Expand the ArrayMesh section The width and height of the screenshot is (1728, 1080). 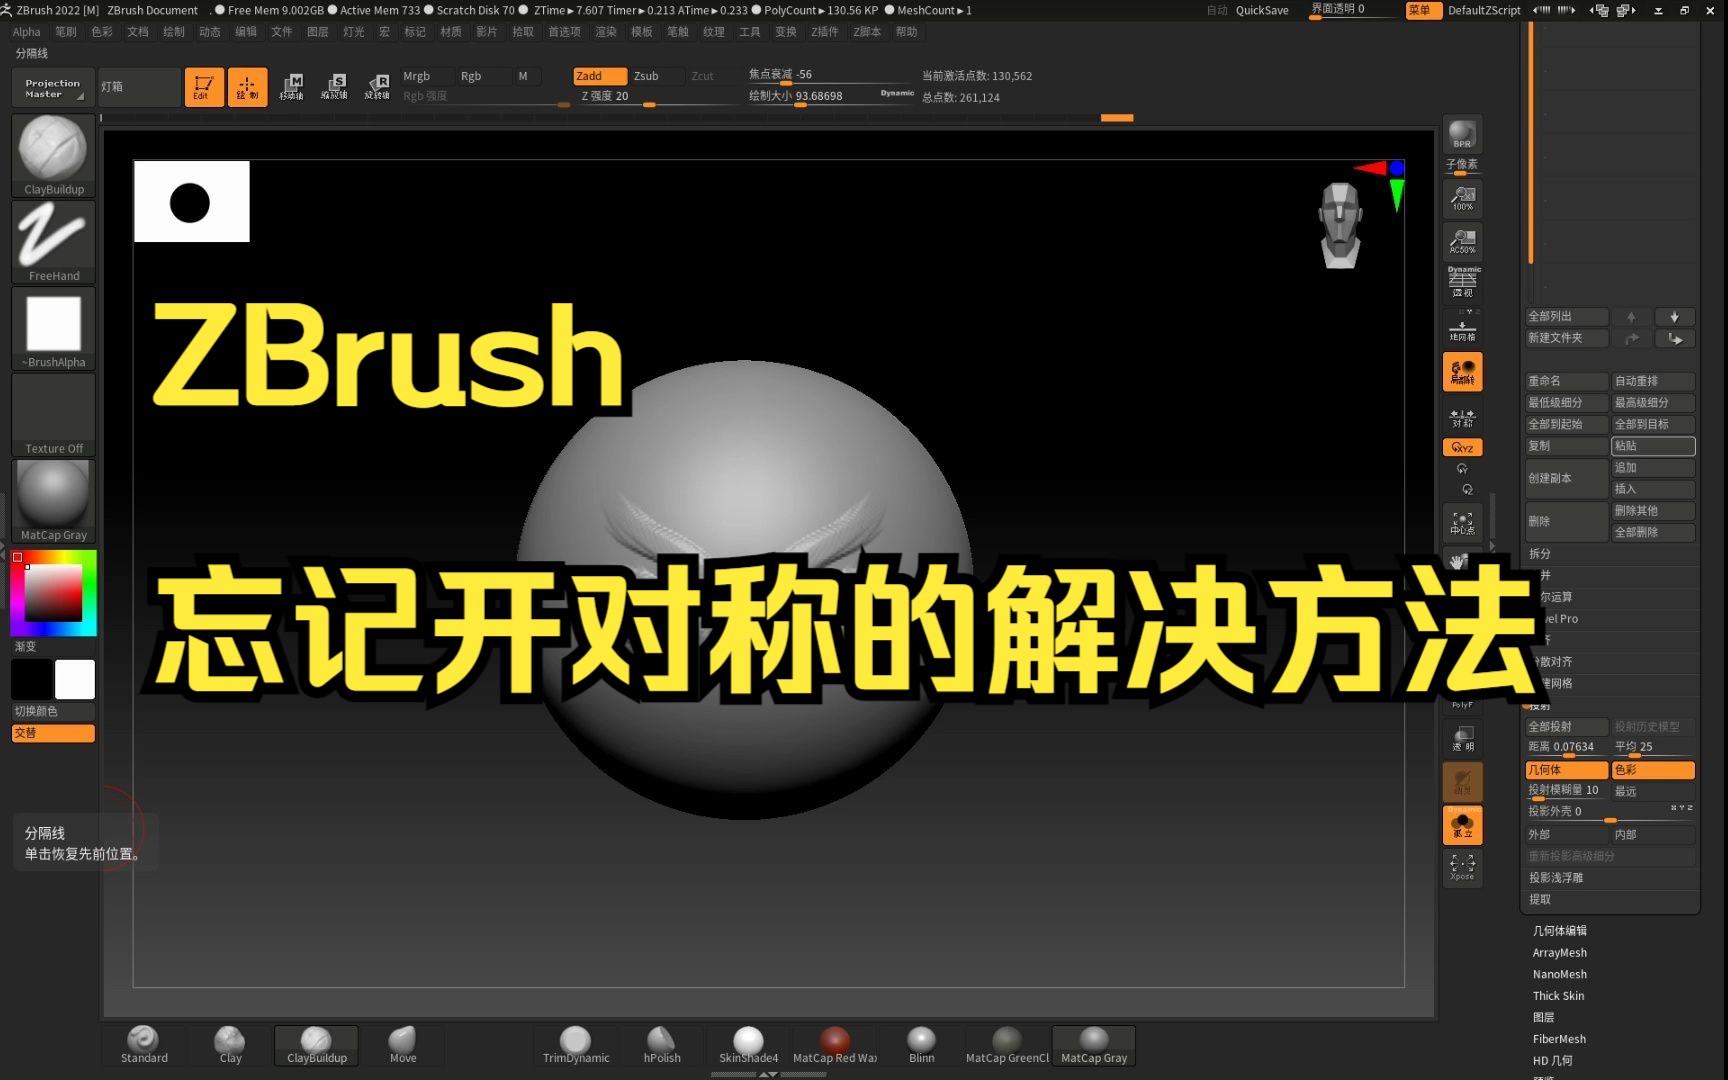pyautogui.click(x=1560, y=953)
